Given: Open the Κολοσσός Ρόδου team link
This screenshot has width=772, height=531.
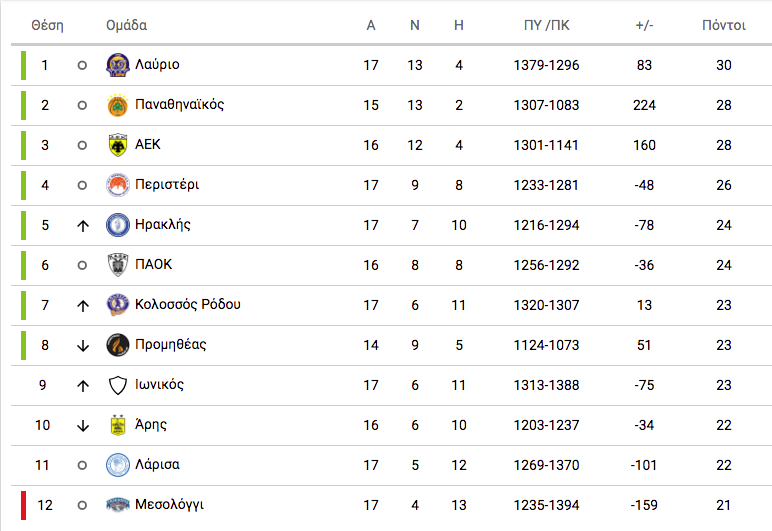Looking at the screenshot, I should click(x=188, y=305).
